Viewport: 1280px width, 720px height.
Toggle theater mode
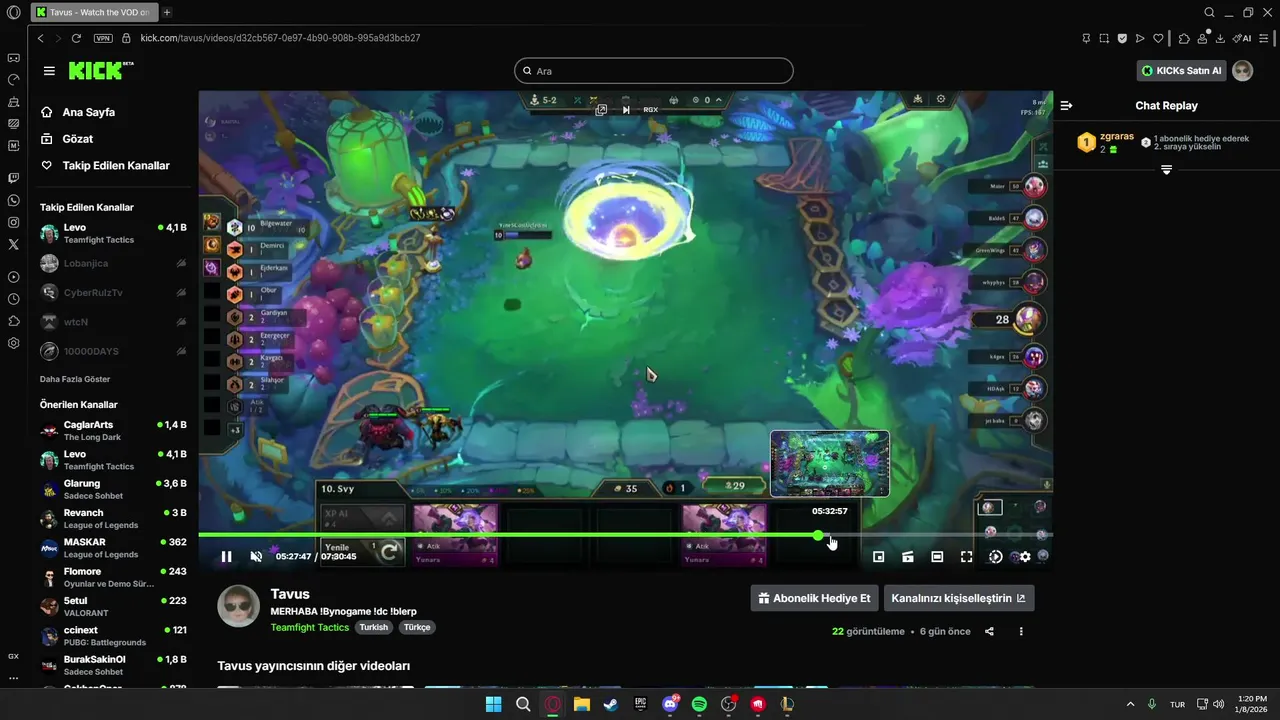[x=937, y=557]
